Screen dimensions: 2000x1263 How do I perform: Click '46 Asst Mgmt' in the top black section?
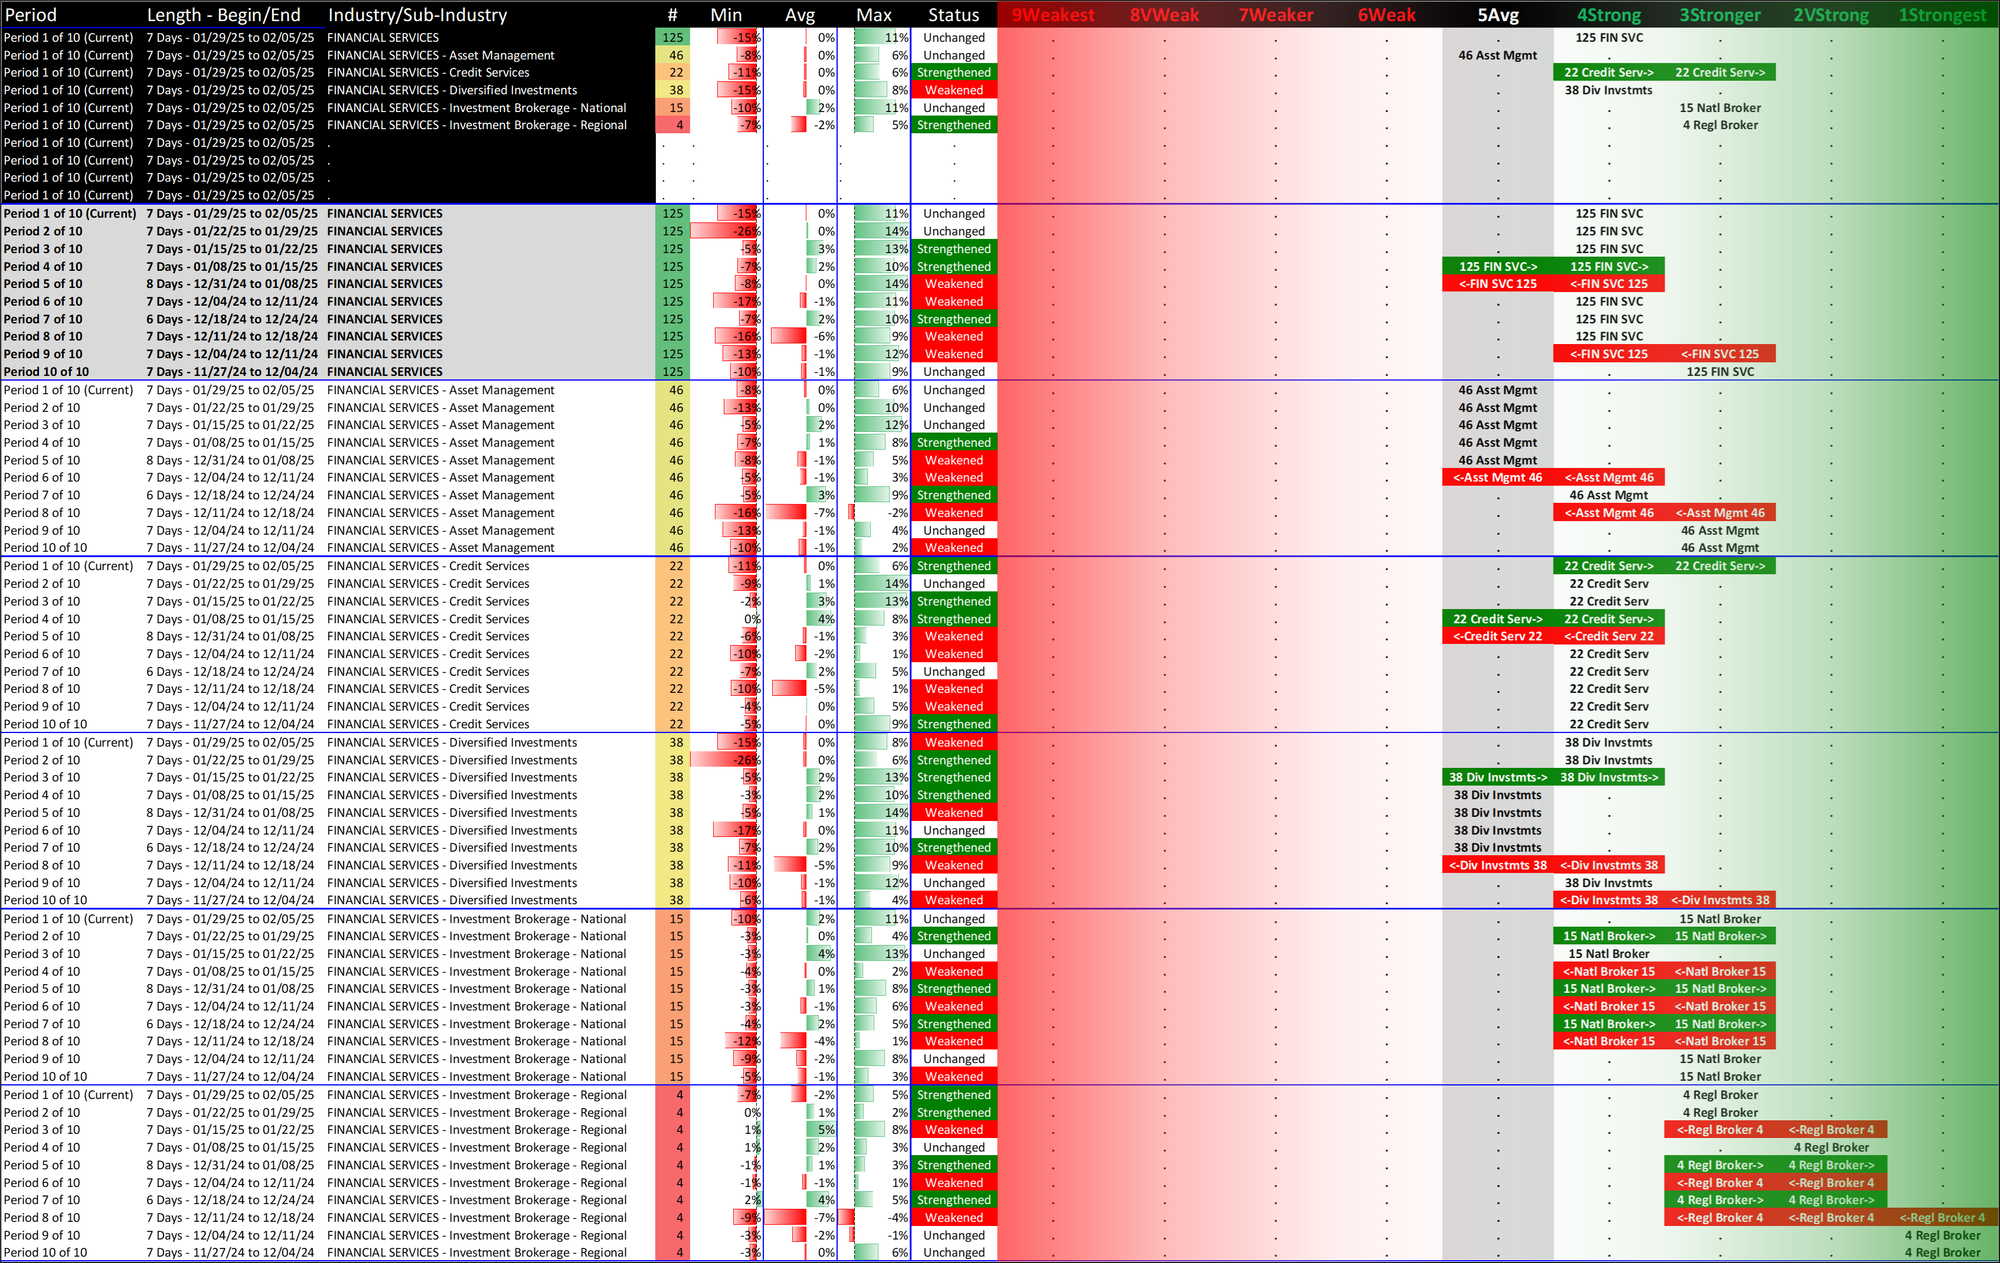(1497, 56)
